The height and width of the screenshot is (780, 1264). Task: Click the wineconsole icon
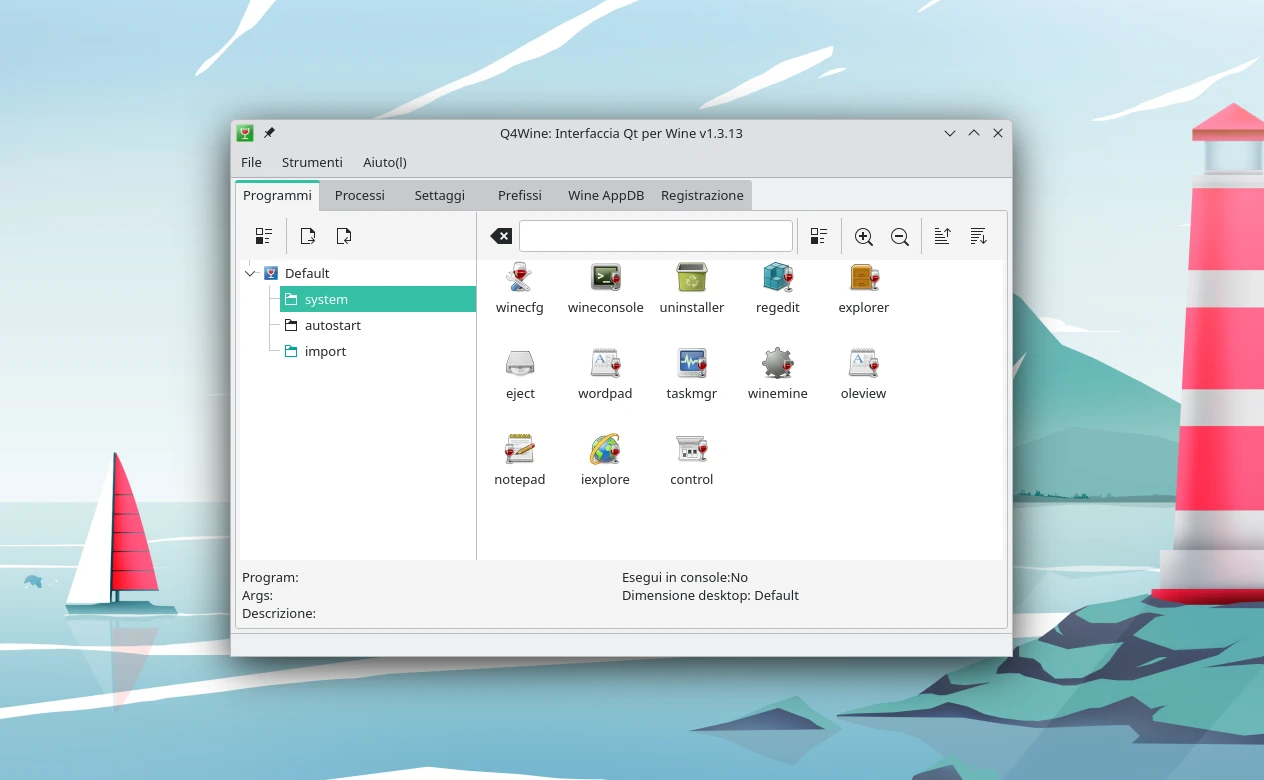tap(605, 279)
